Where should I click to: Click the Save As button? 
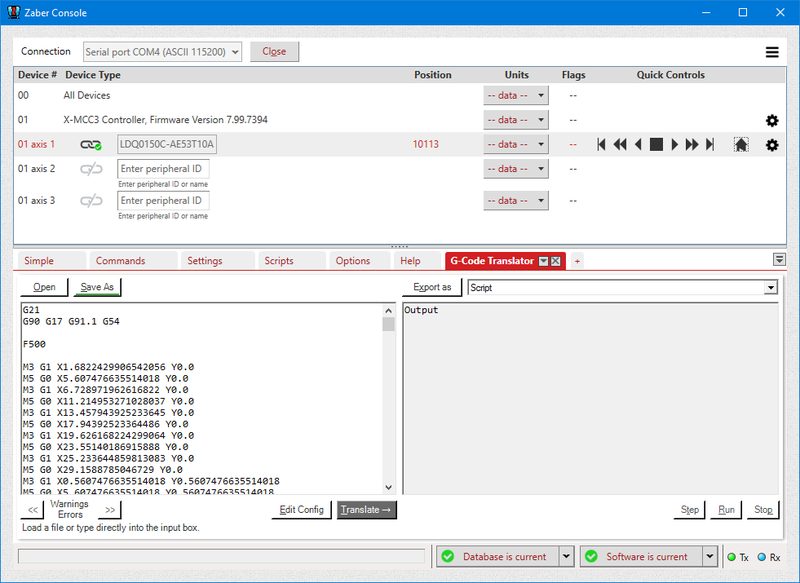click(x=97, y=287)
